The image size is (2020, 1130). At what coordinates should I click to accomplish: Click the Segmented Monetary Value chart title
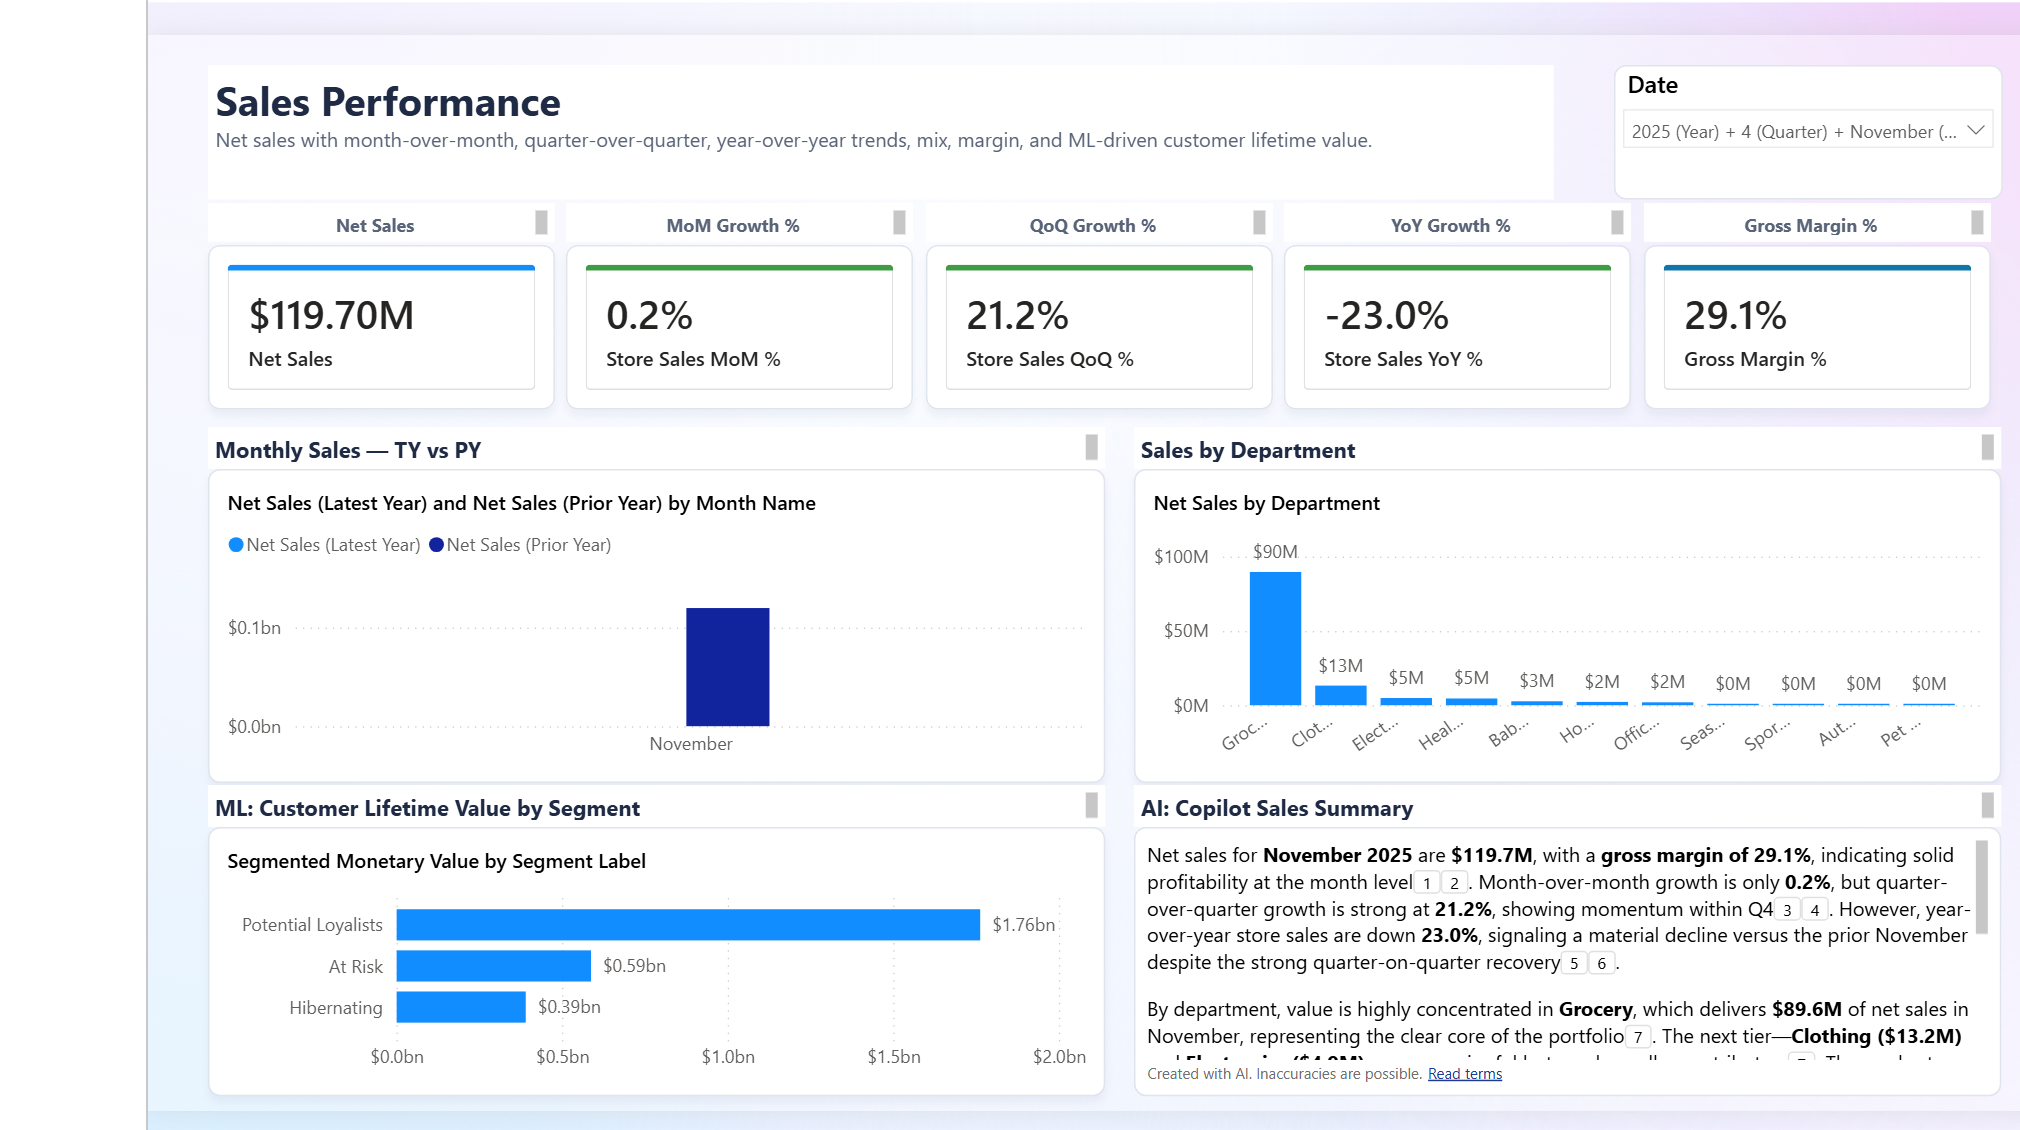pos(436,861)
